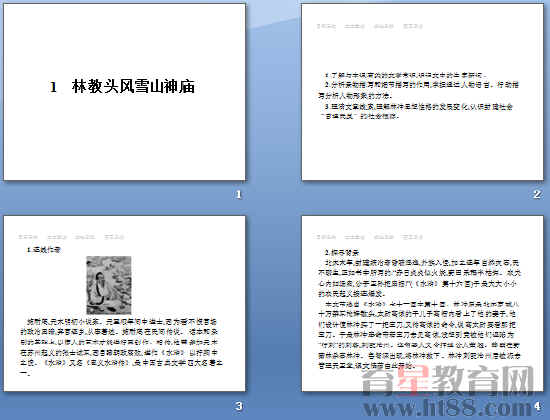This screenshot has width=550, height=420.
Task: Click the last navigation tab on slide 4
Action: pyautogui.click(x=412, y=237)
